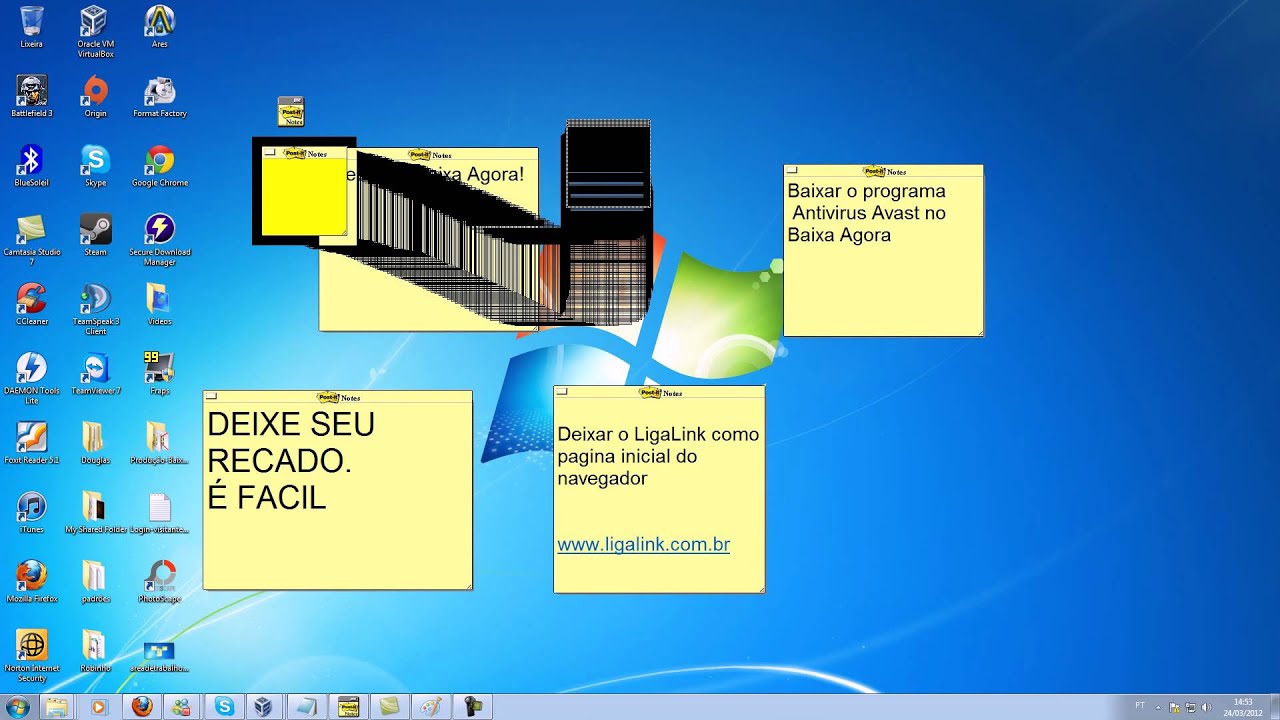Click the Steam desktop shortcut
Screen dimensions: 1280x720
pyautogui.click(x=95, y=235)
